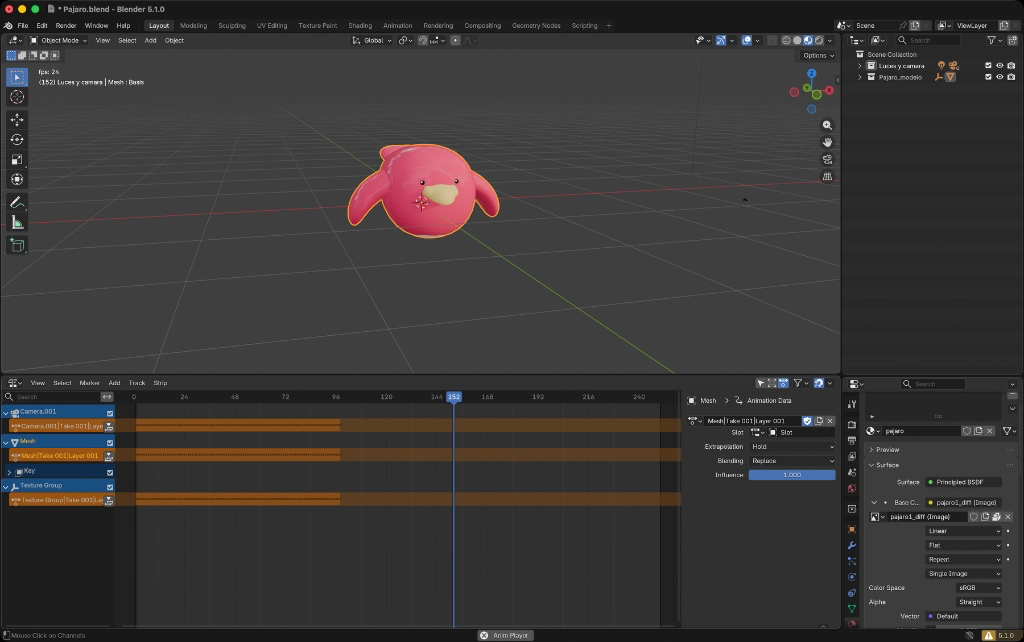The height and width of the screenshot is (642, 1024).
Task: Pick the Add Cube tool
Action: coord(17,245)
